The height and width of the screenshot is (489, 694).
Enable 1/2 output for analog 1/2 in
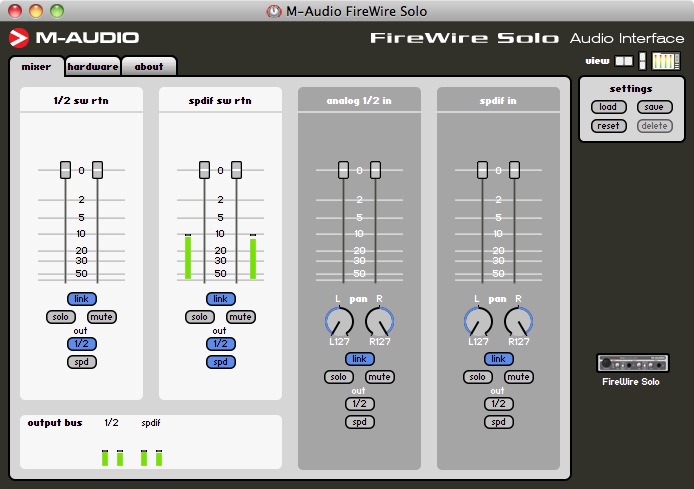(359, 404)
